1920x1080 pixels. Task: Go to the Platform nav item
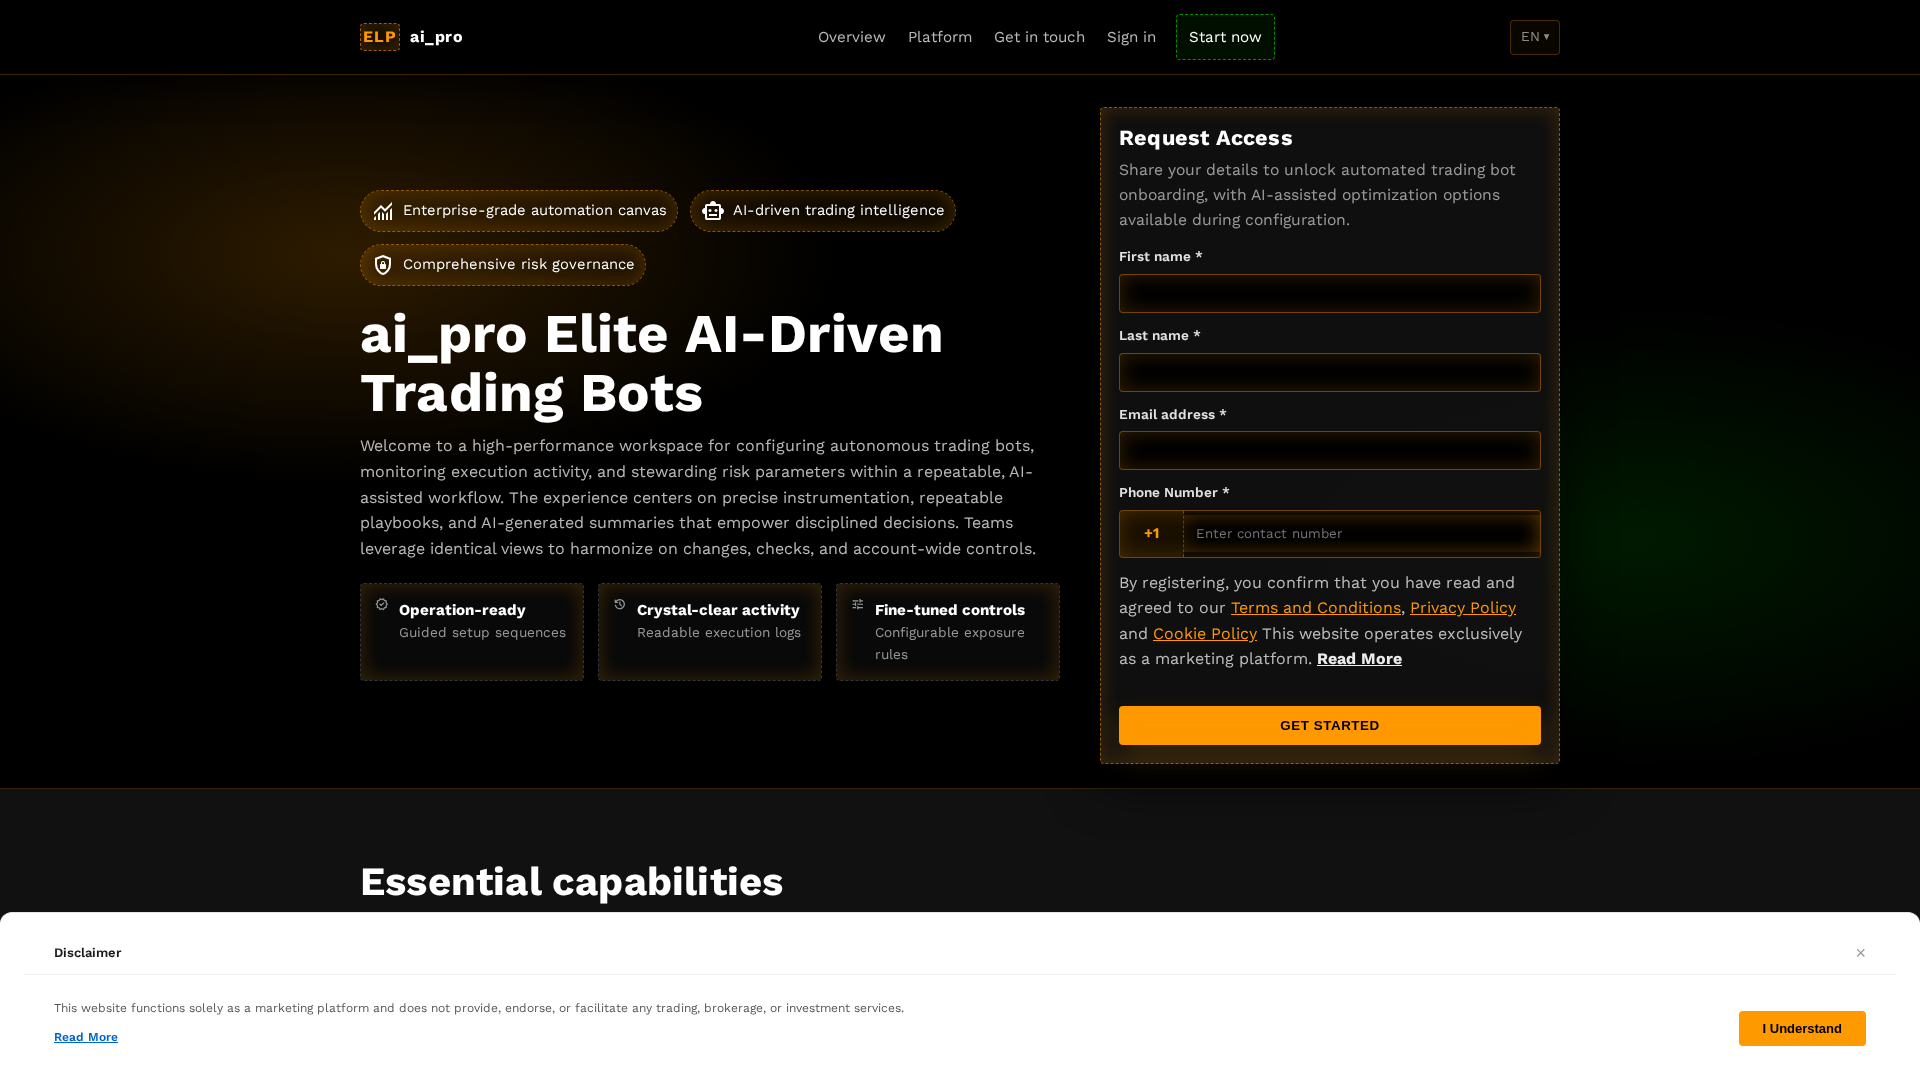tap(940, 37)
